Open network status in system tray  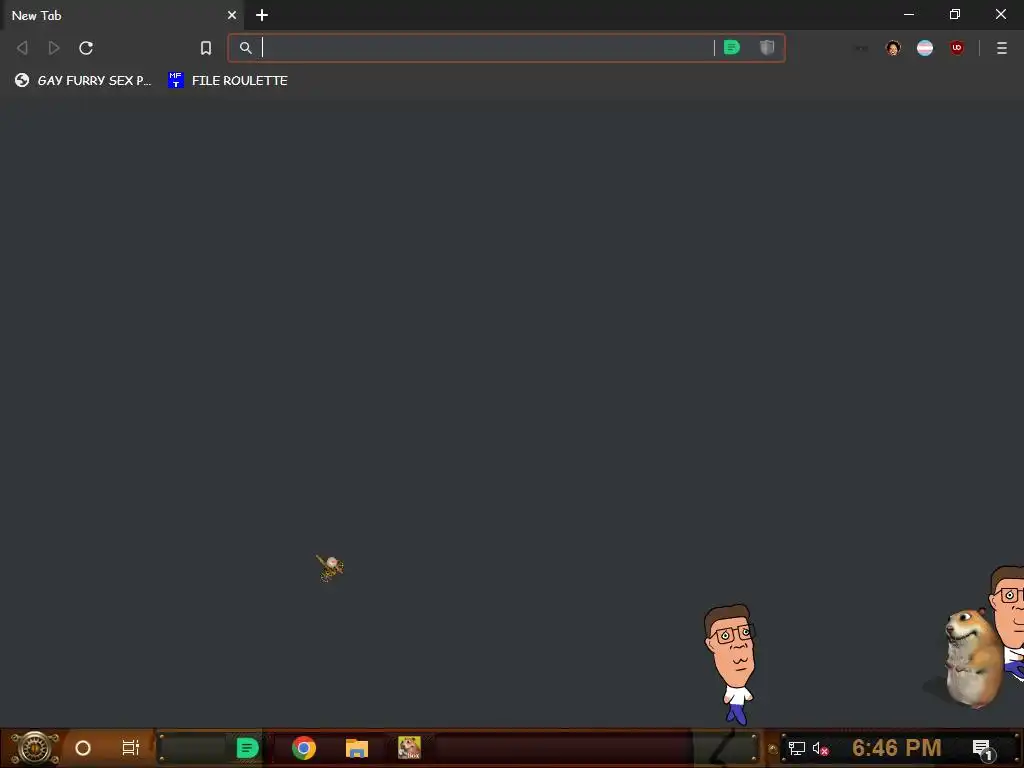click(x=797, y=748)
